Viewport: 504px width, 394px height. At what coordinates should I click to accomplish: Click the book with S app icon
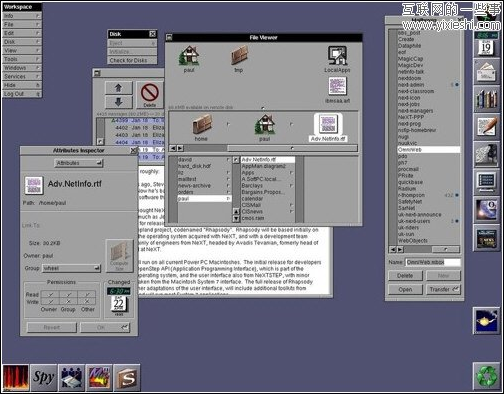pos(127,378)
